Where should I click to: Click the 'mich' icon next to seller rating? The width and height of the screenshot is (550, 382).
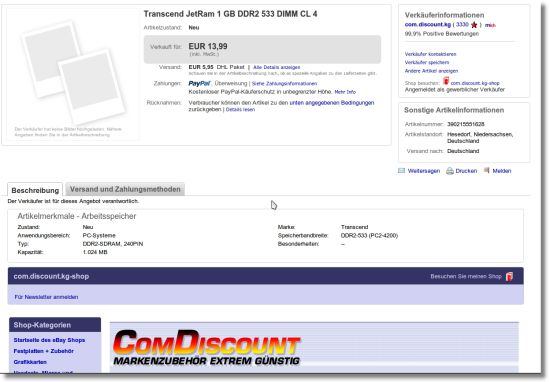click(490, 25)
